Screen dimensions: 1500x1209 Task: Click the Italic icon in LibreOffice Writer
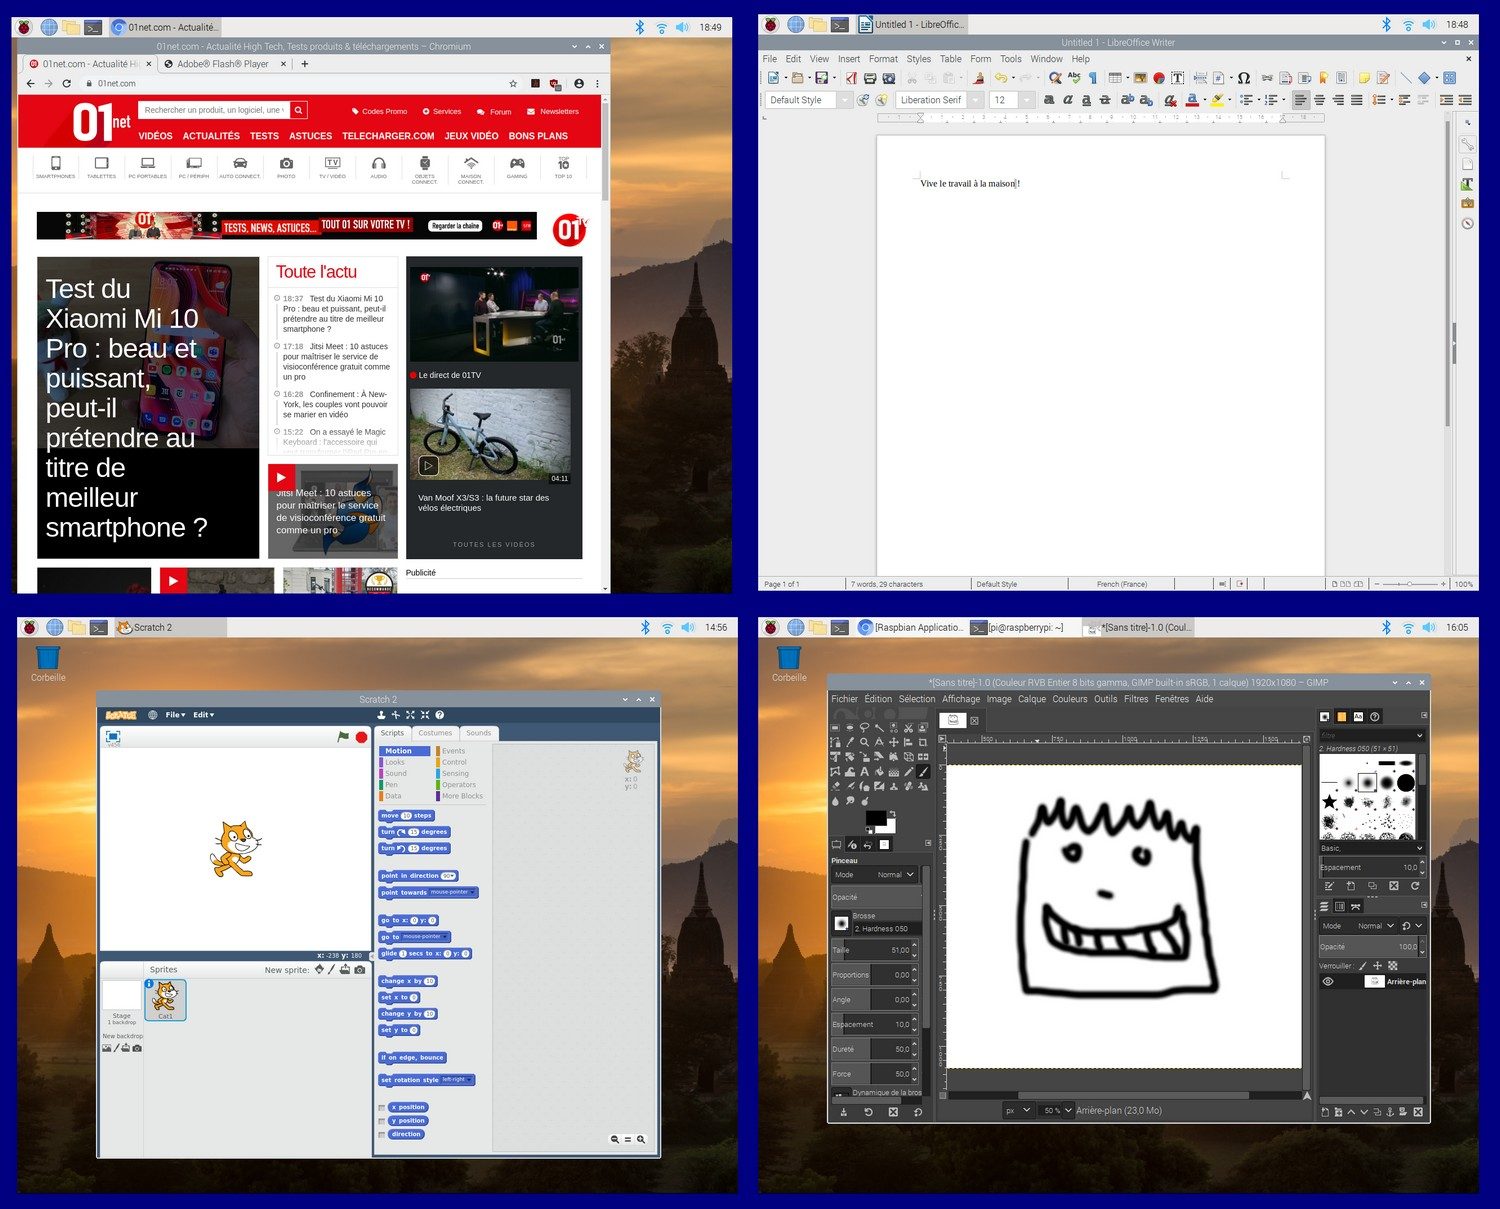tap(1068, 100)
